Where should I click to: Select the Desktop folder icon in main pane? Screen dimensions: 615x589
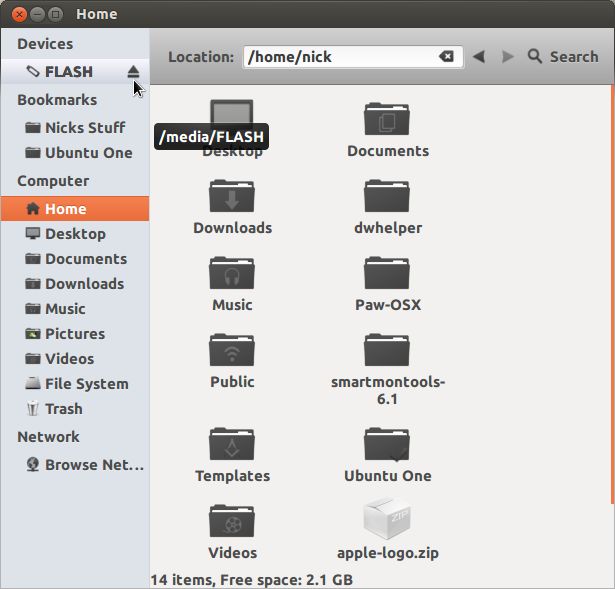[x=232, y=111]
